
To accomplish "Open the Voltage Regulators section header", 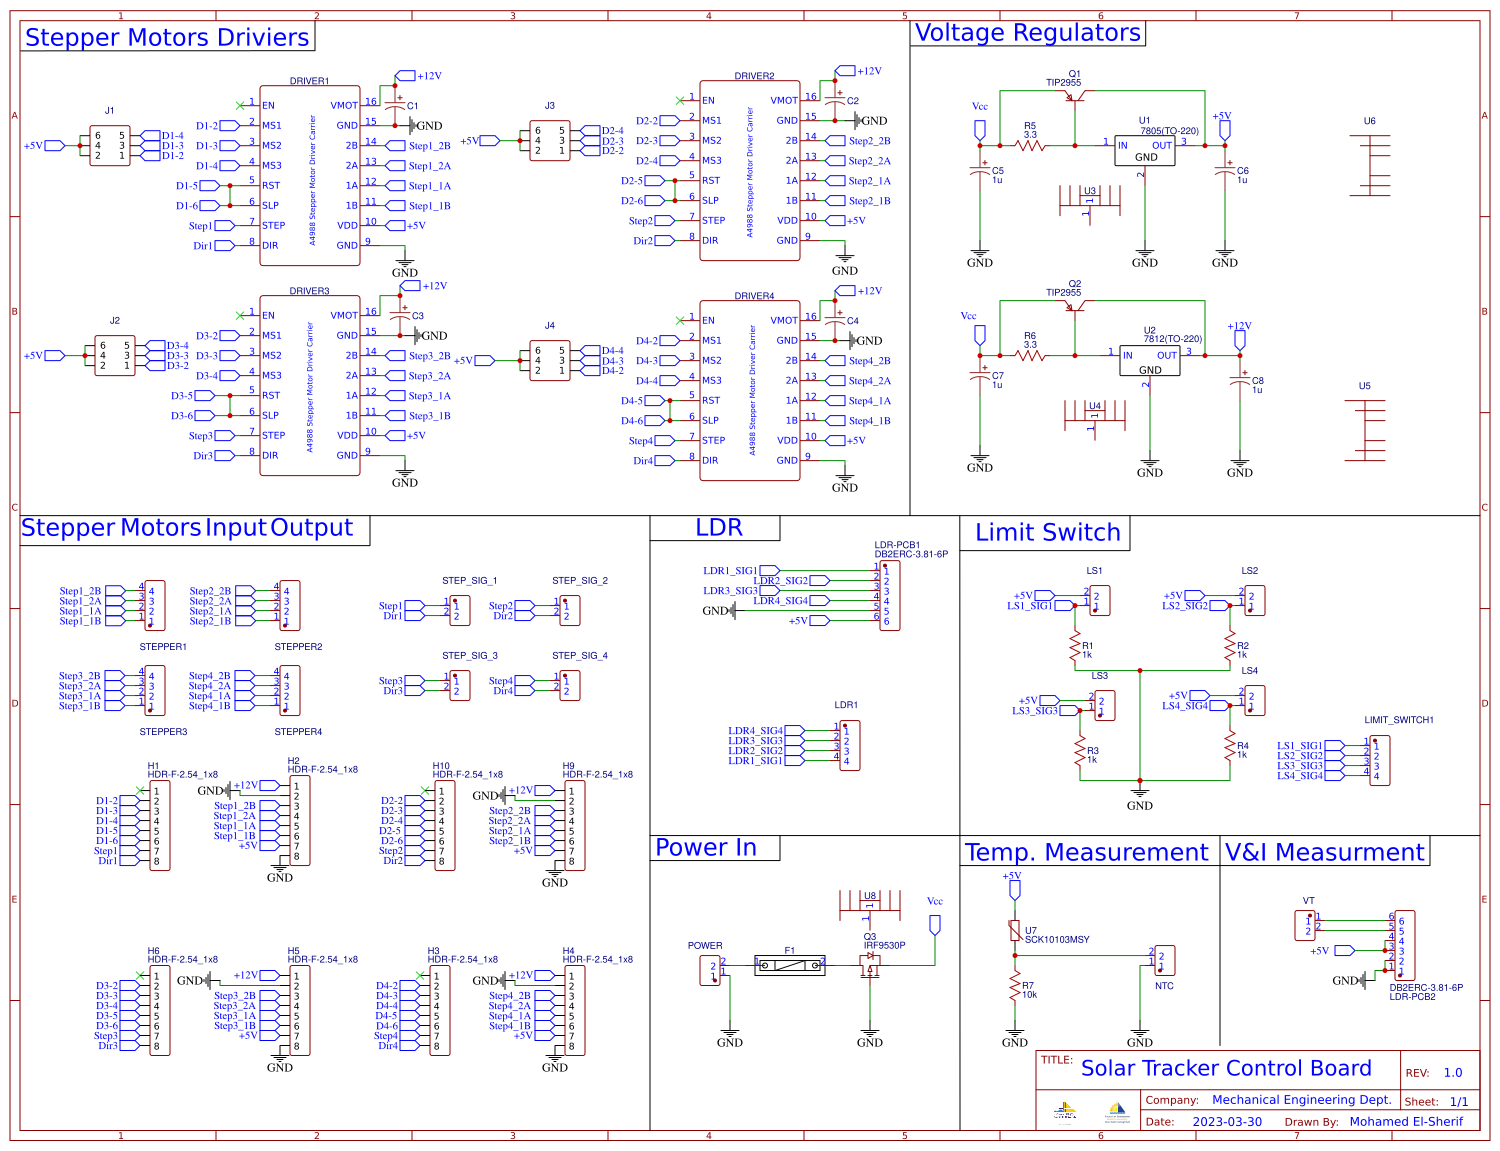I will click(x=1026, y=33).
